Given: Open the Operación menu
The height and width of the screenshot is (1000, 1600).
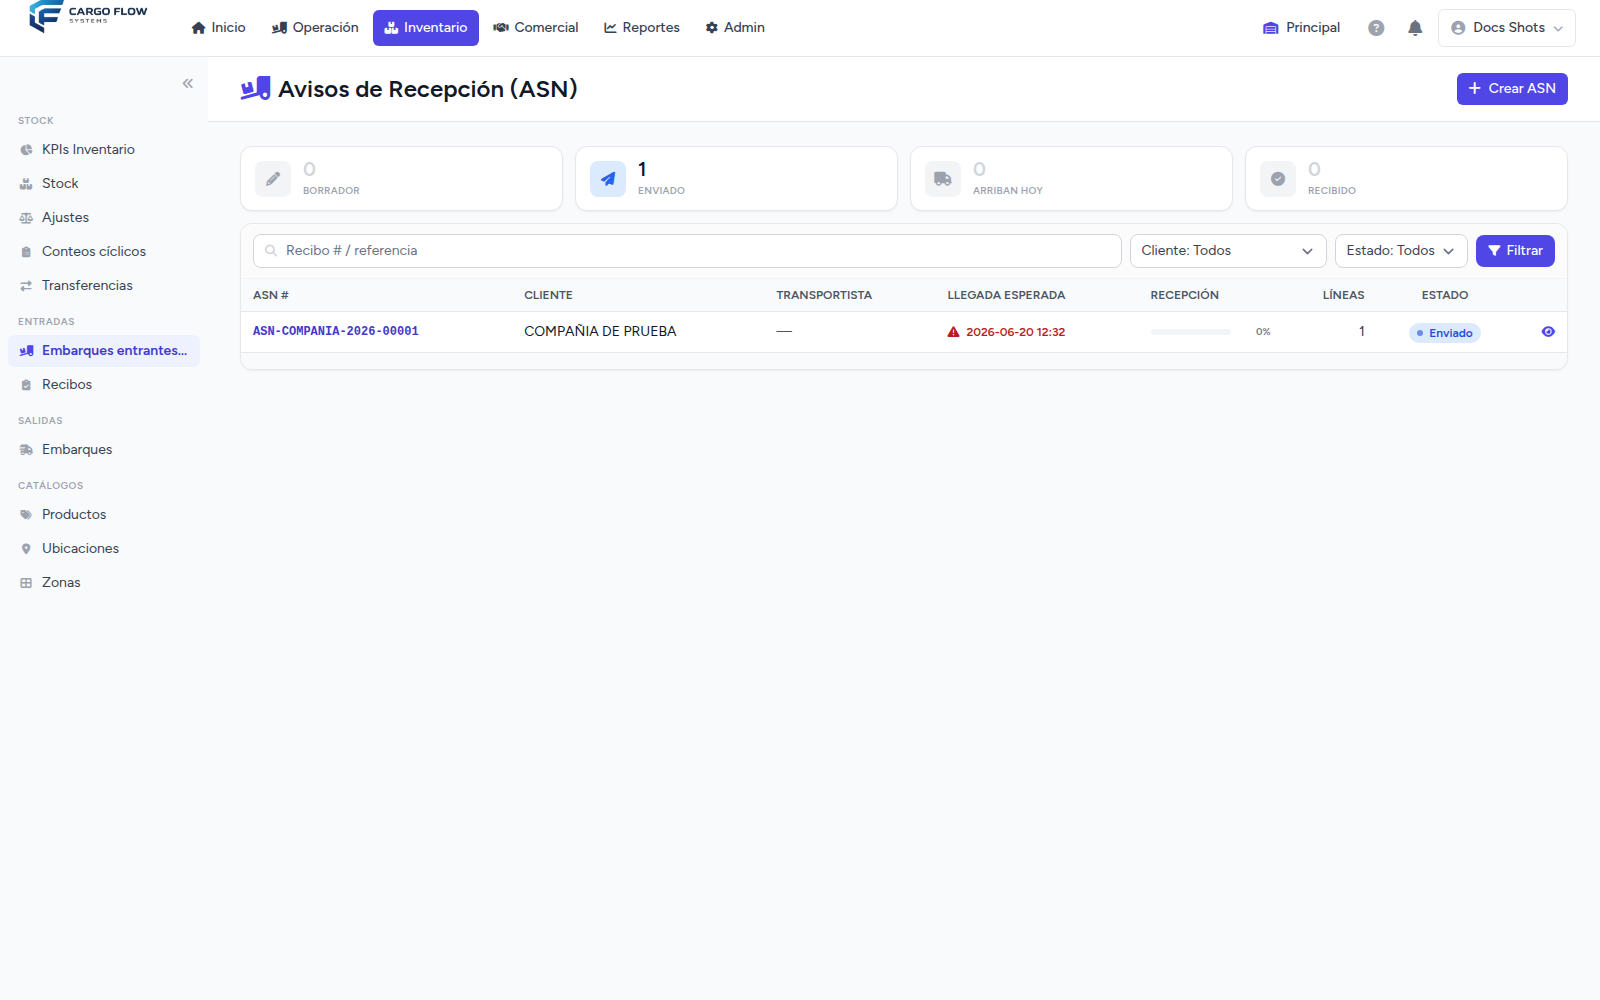Looking at the screenshot, I should tap(315, 28).
